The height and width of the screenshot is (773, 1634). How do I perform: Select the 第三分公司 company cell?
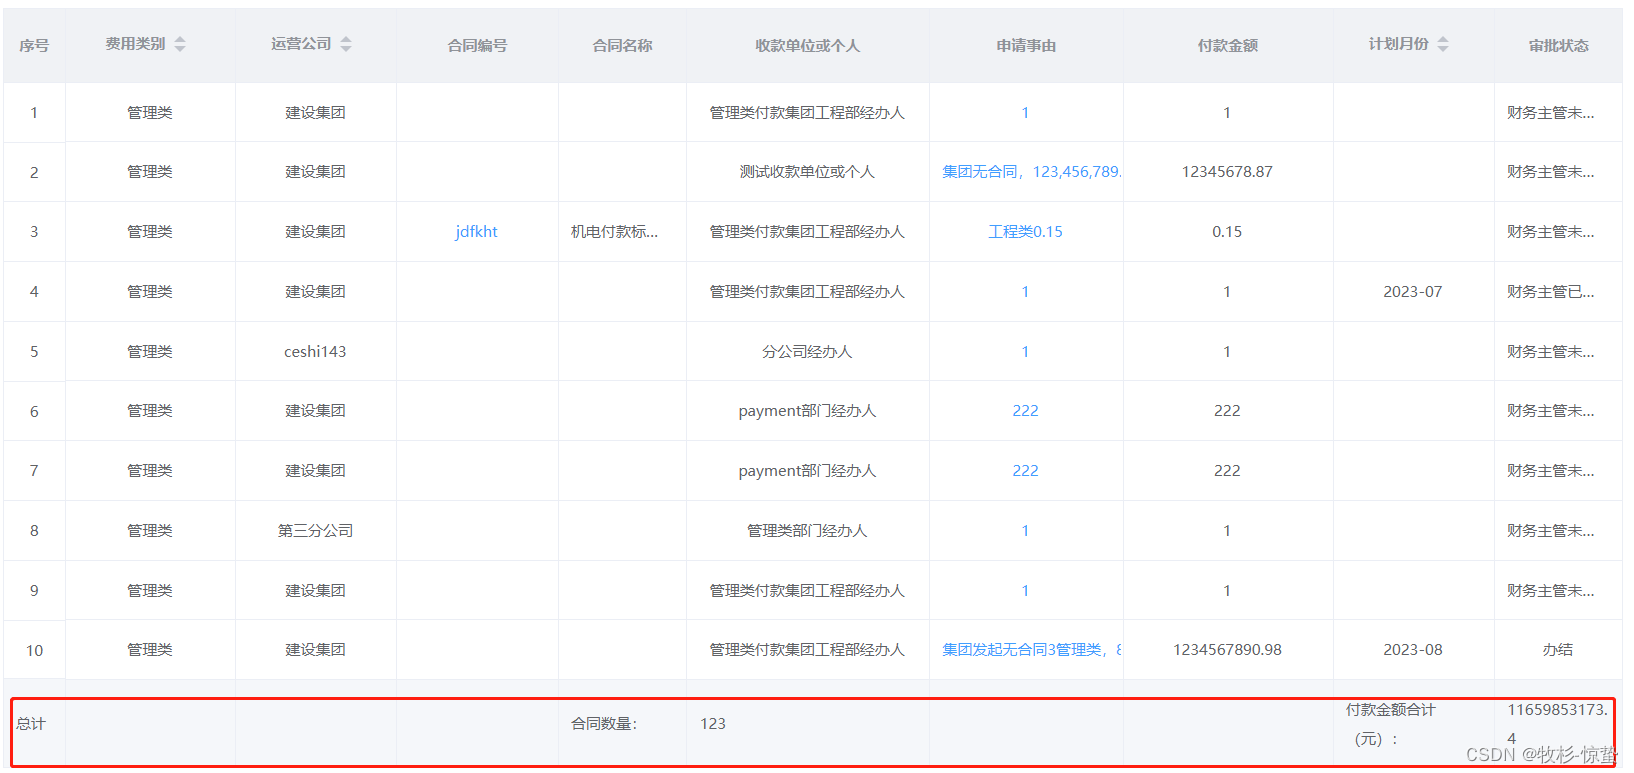pyautogui.click(x=315, y=531)
